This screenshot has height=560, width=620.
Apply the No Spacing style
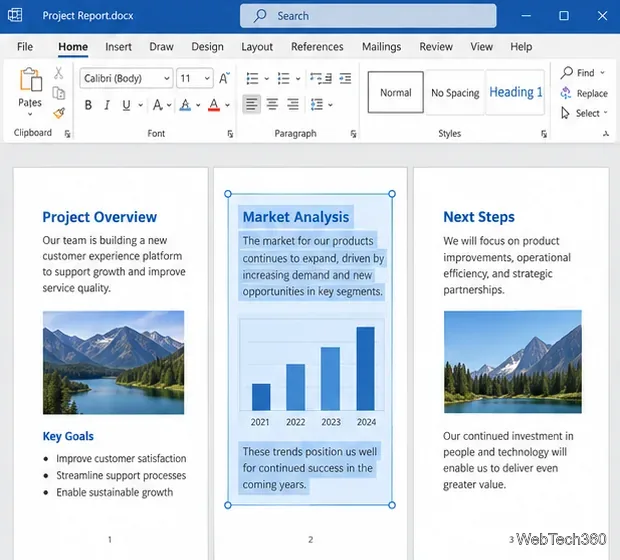(x=455, y=93)
